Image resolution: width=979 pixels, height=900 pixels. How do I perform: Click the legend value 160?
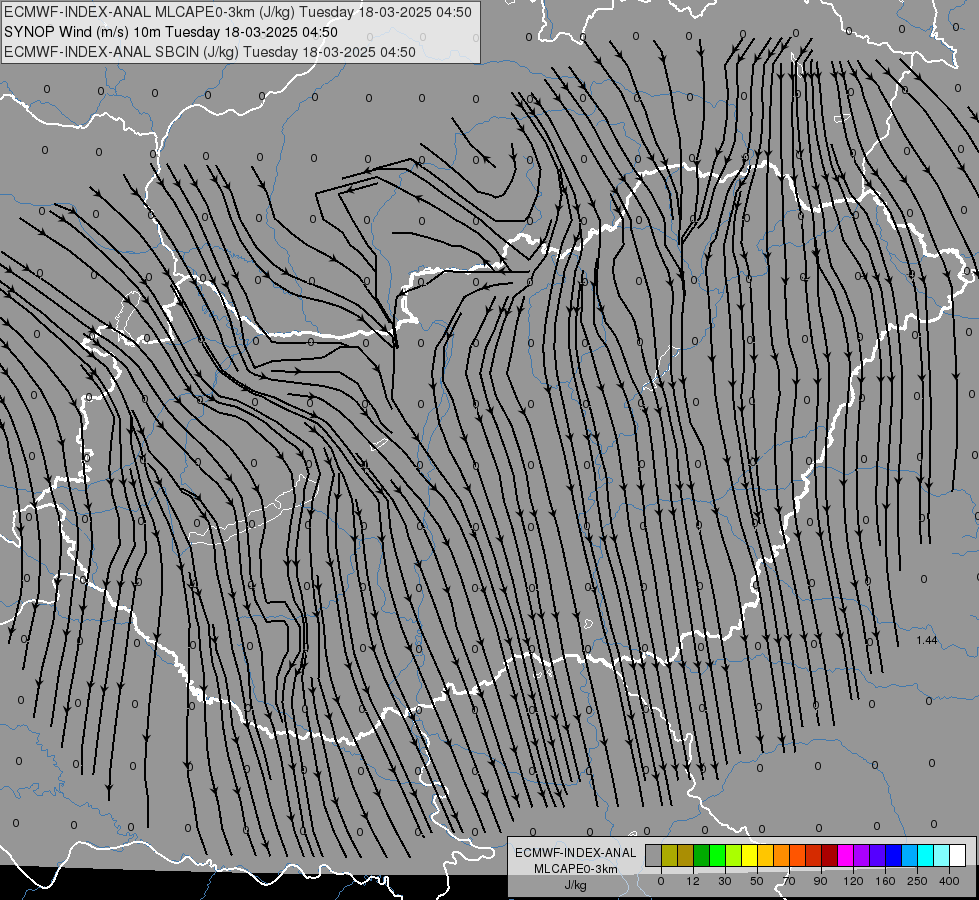pyautogui.click(x=885, y=881)
